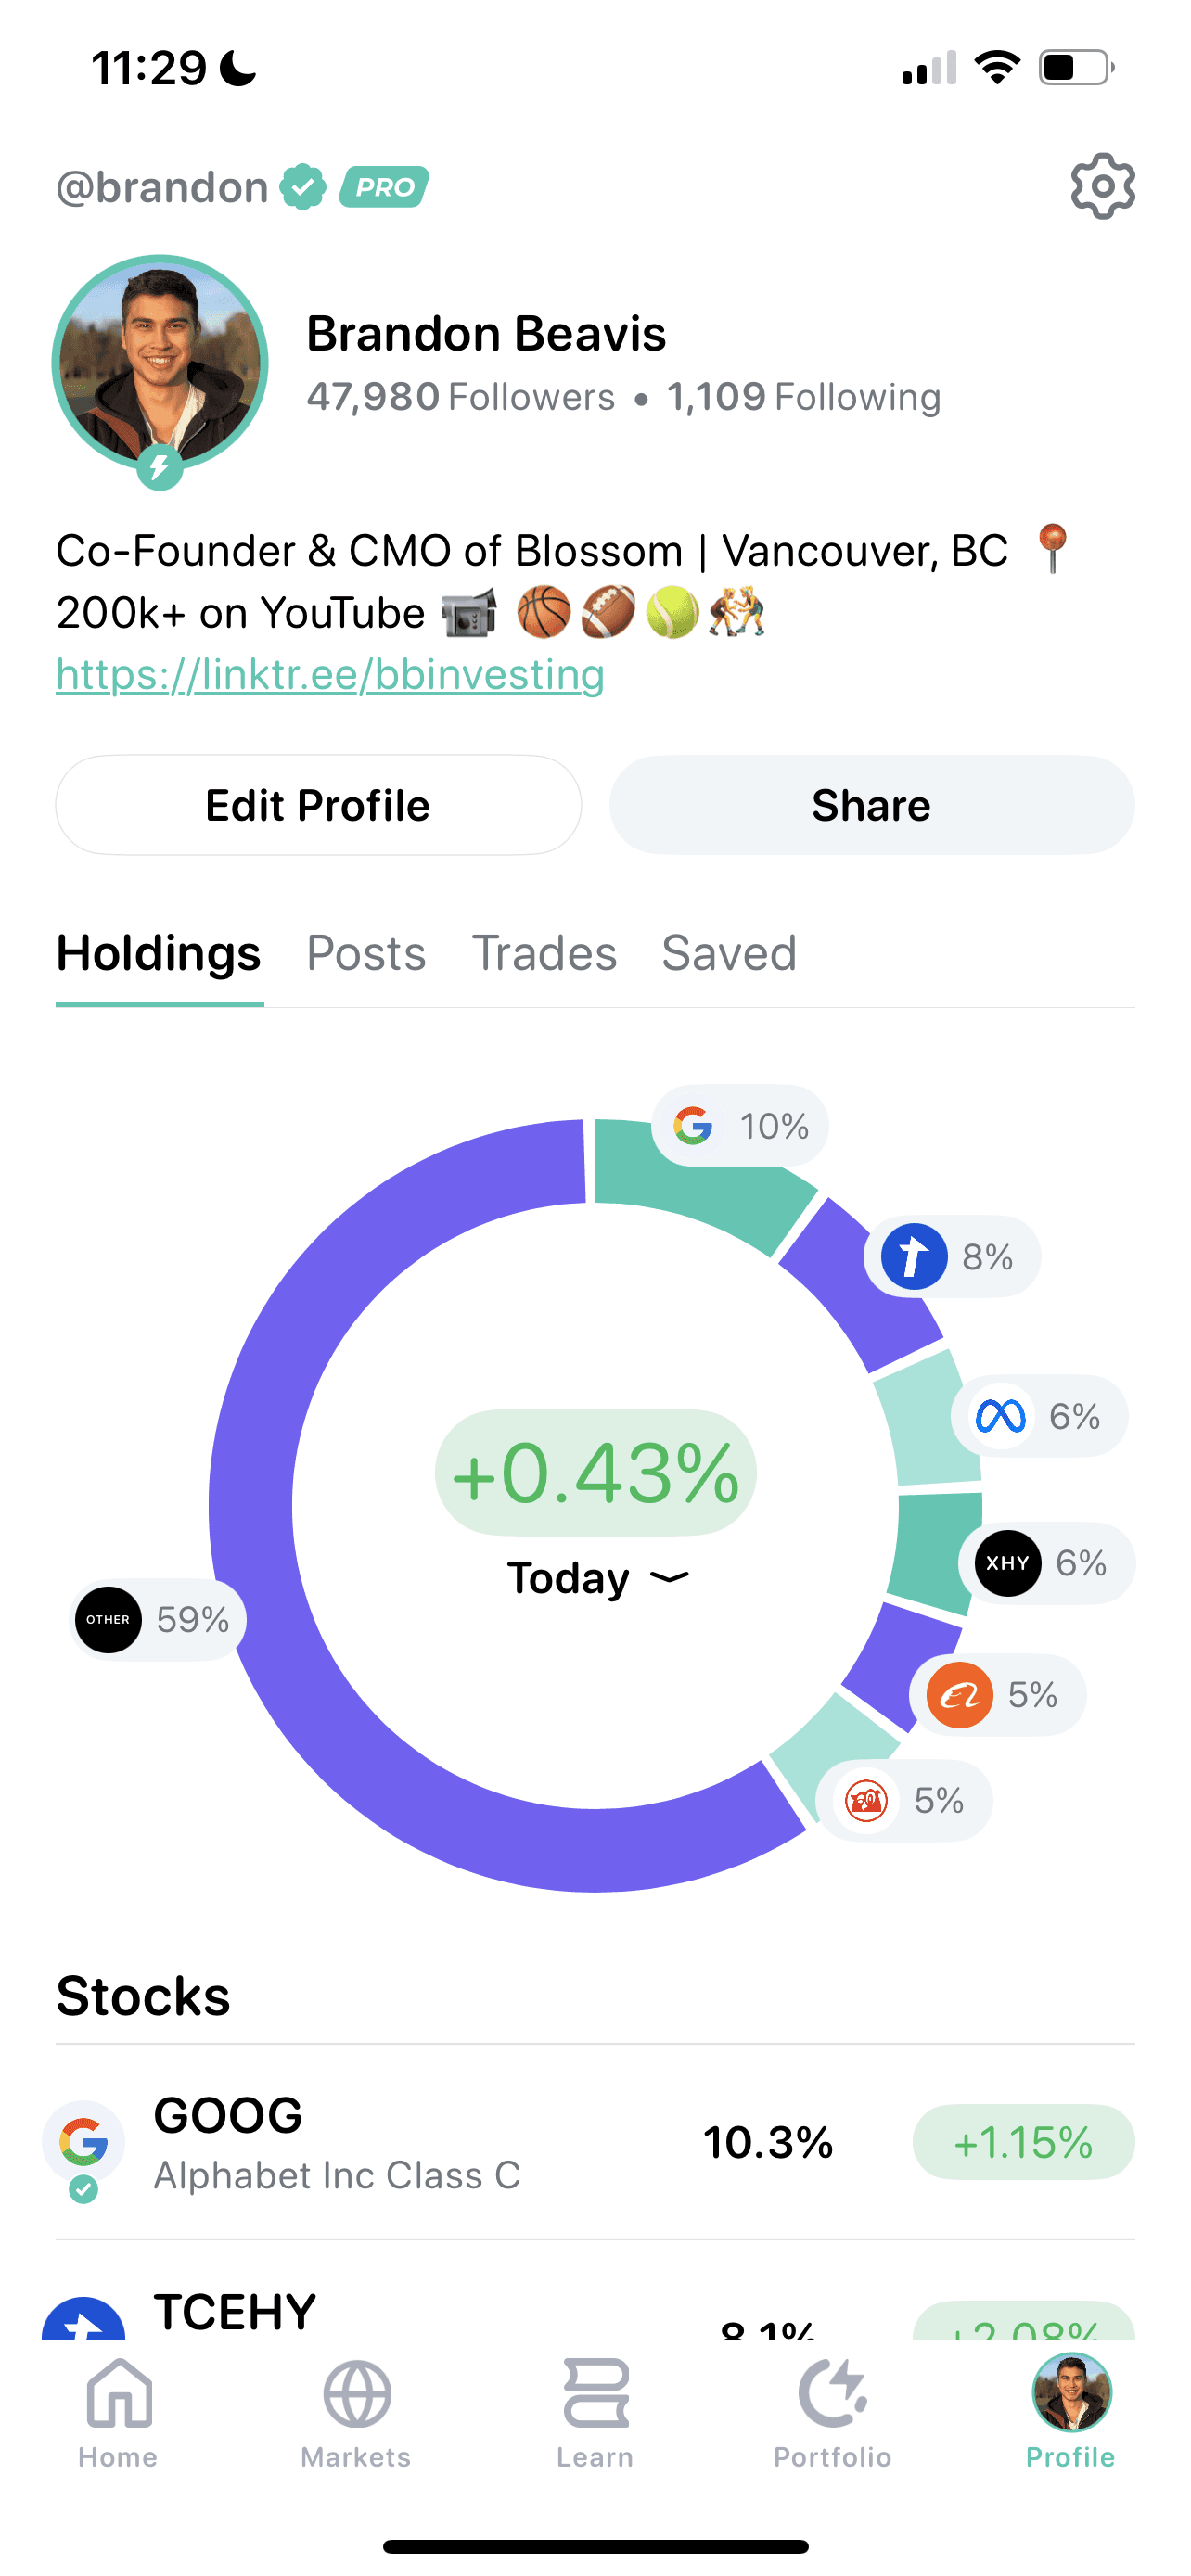Tap the Meta 6% holding badge

pos(1040,1416)
